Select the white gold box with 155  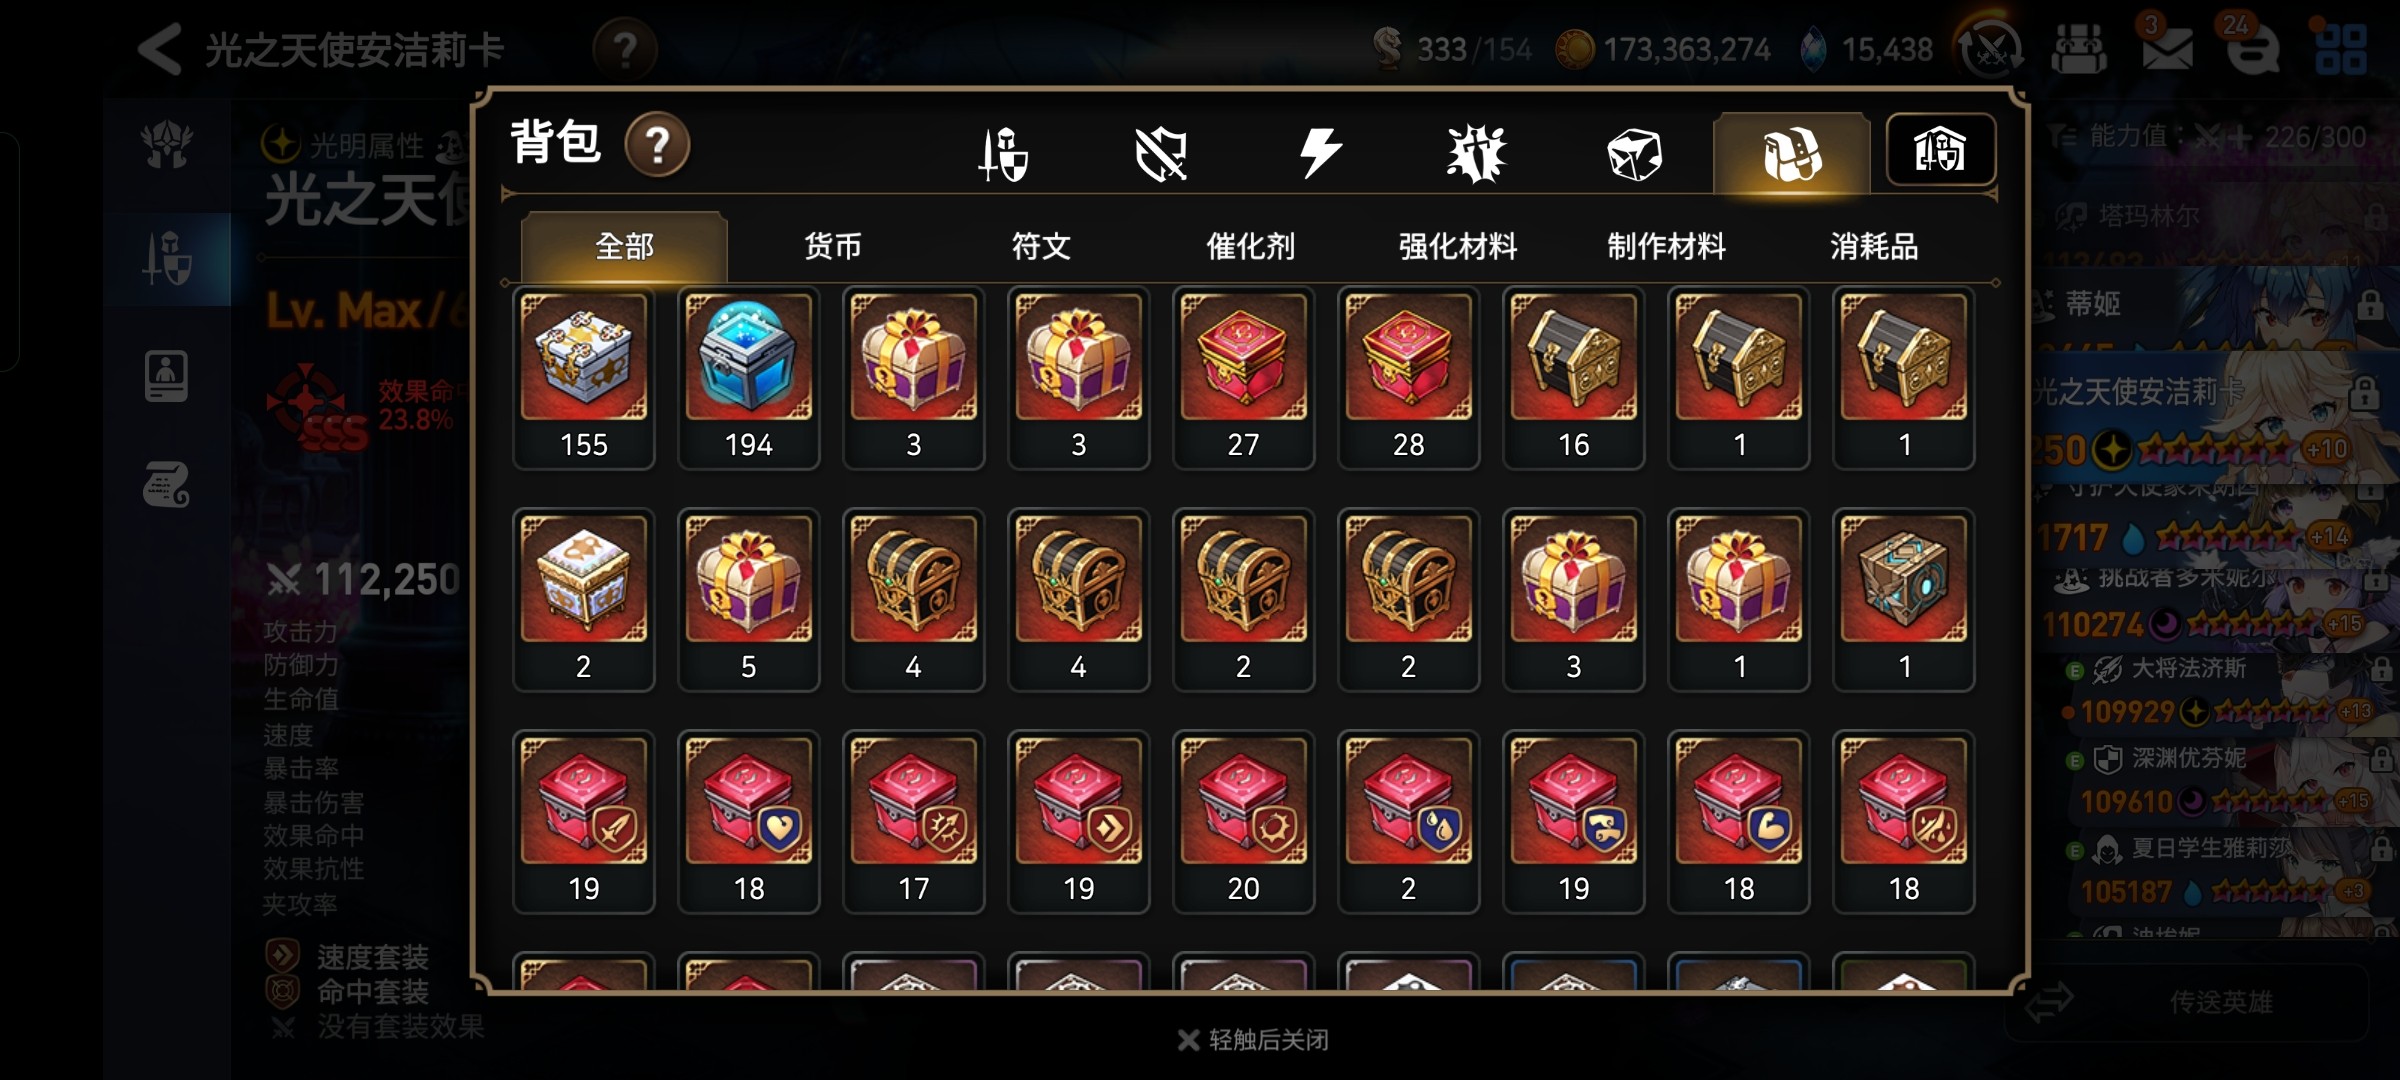(583, 378)
